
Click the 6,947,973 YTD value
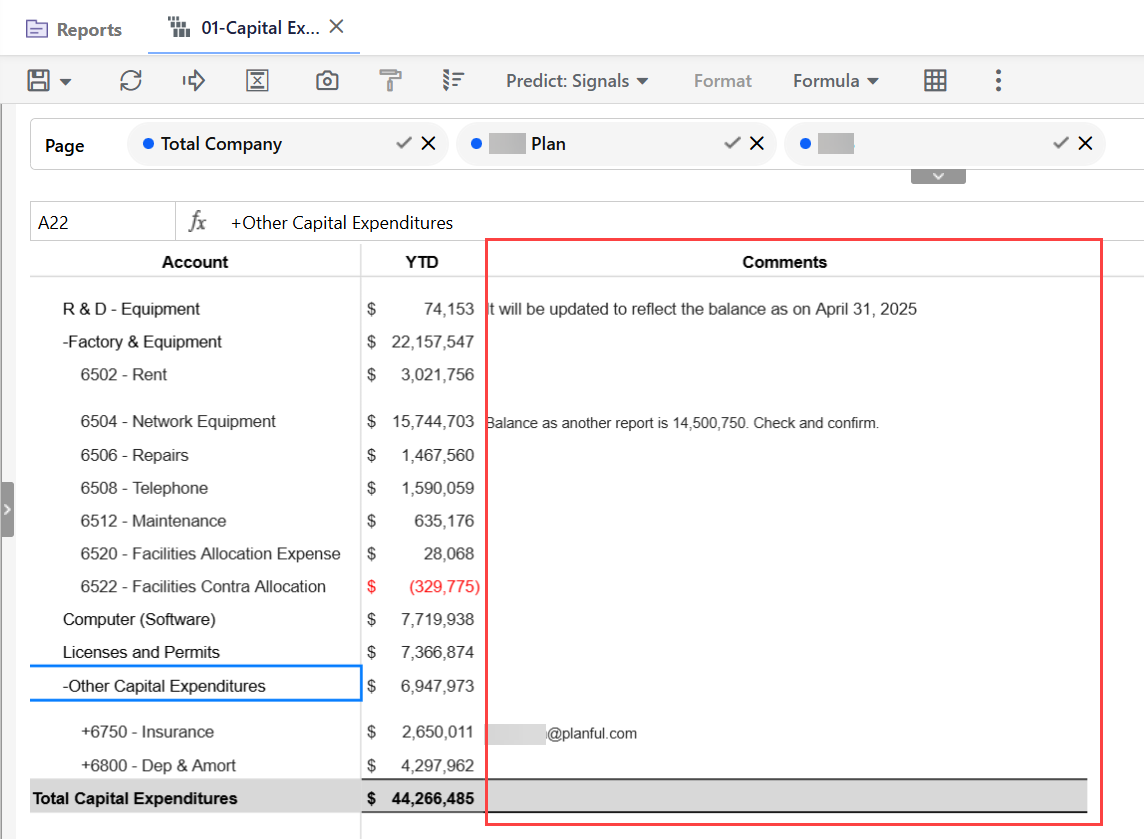point(437,686)
